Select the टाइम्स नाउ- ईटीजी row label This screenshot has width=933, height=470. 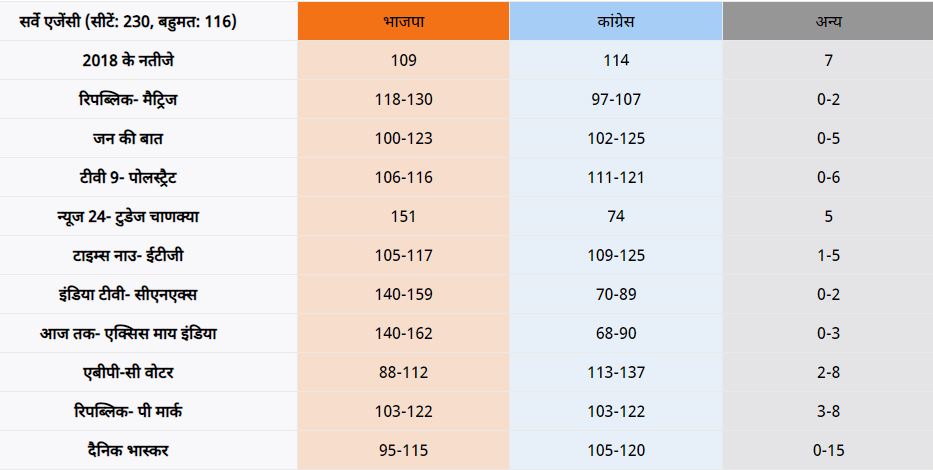click(149, 255)
